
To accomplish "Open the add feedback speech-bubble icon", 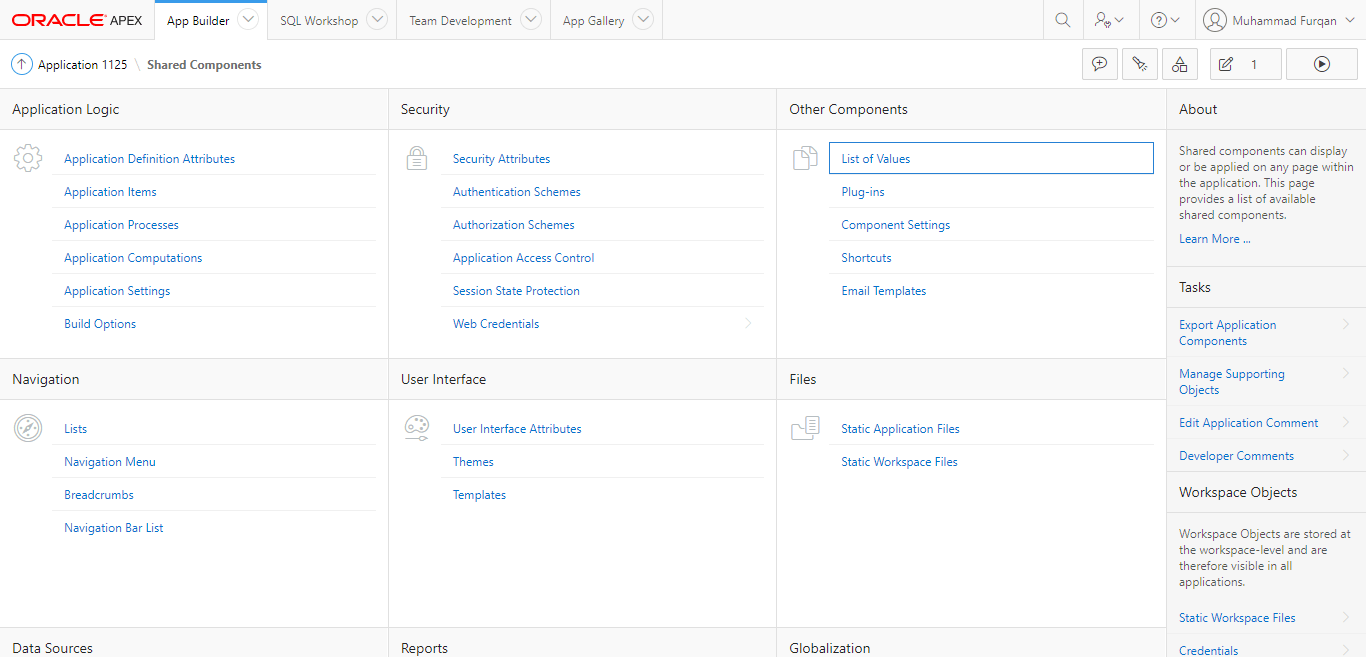I will [x=1100, y=63].
